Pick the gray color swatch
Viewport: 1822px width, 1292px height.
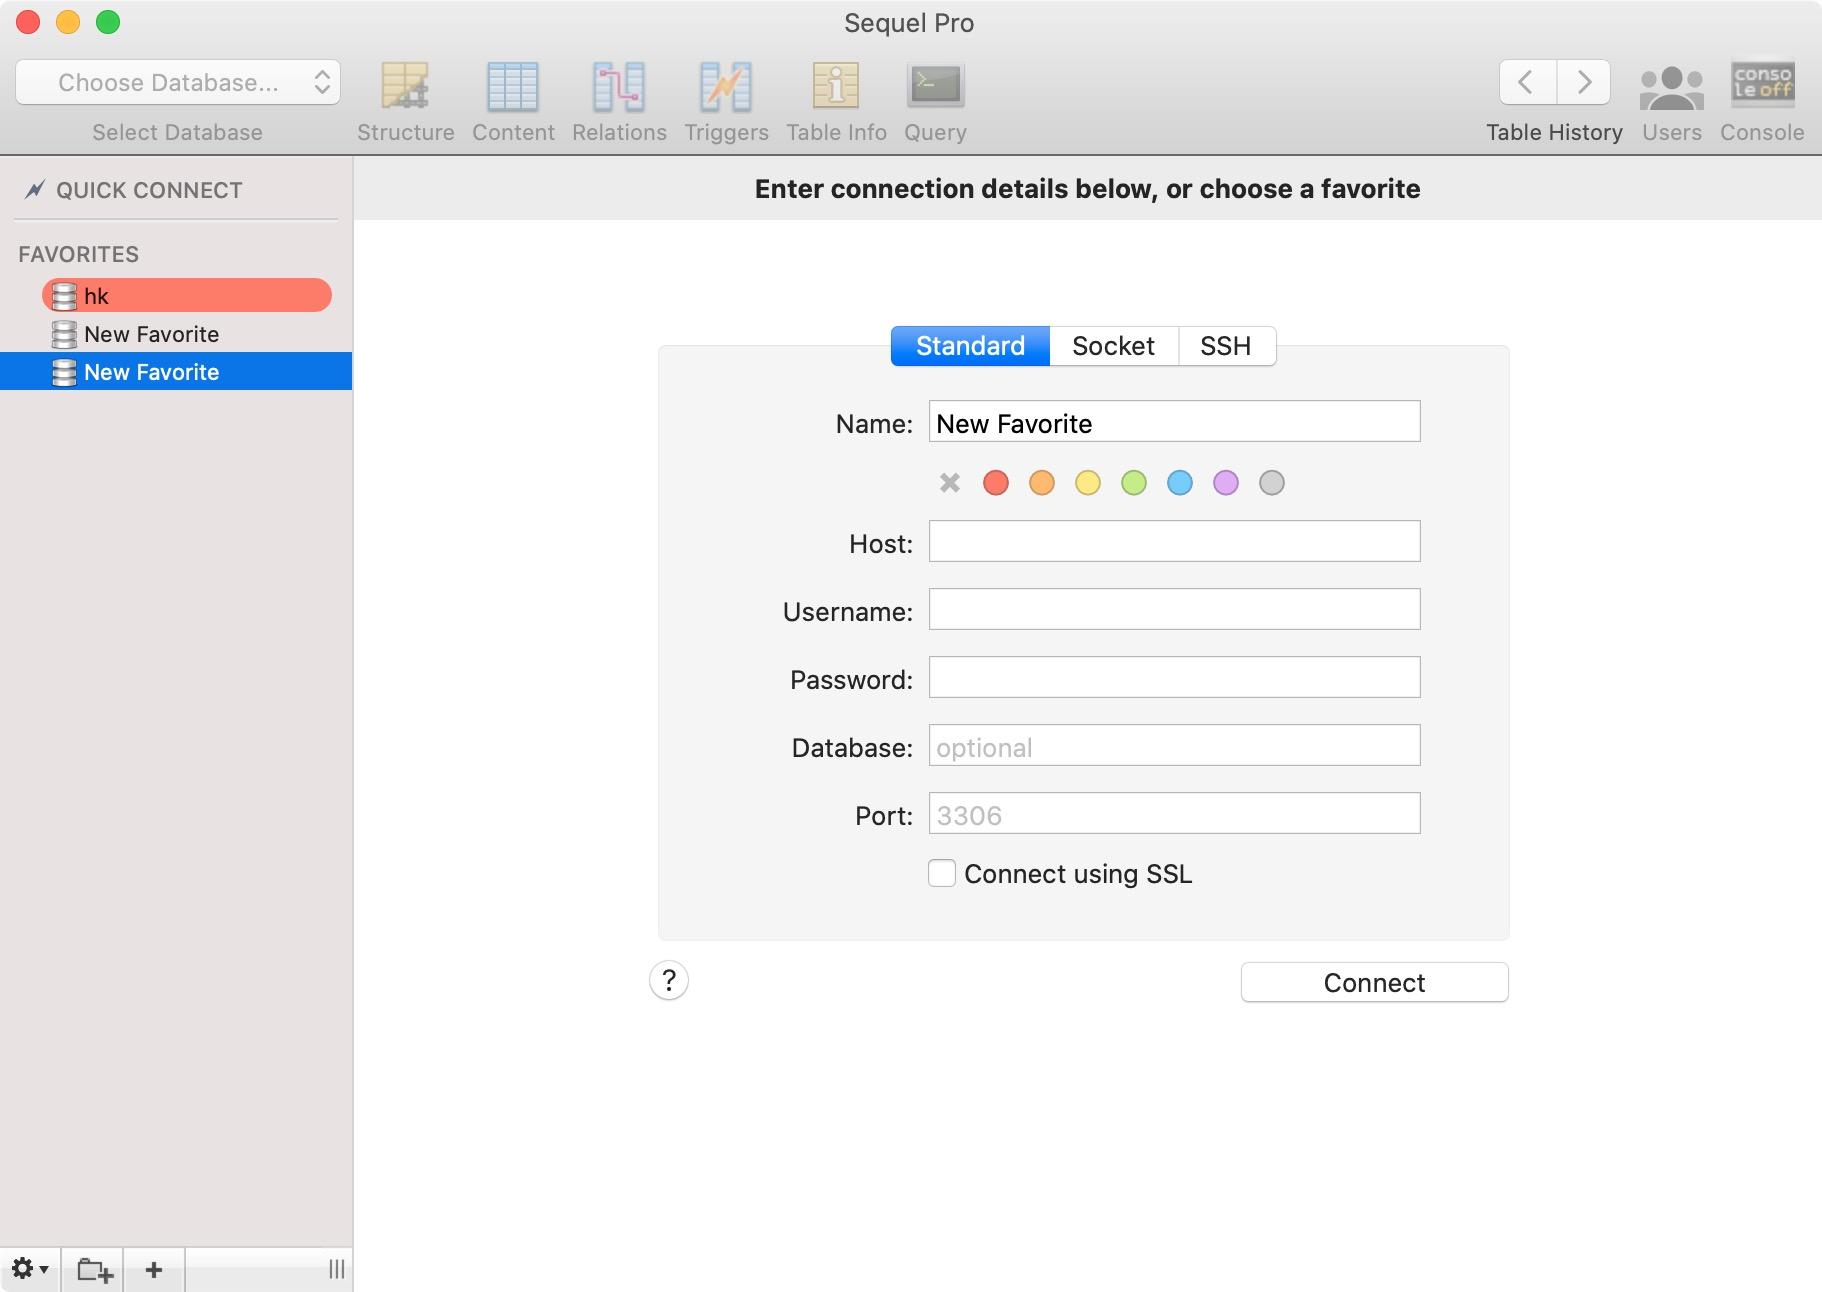(x=1272, y=483)
